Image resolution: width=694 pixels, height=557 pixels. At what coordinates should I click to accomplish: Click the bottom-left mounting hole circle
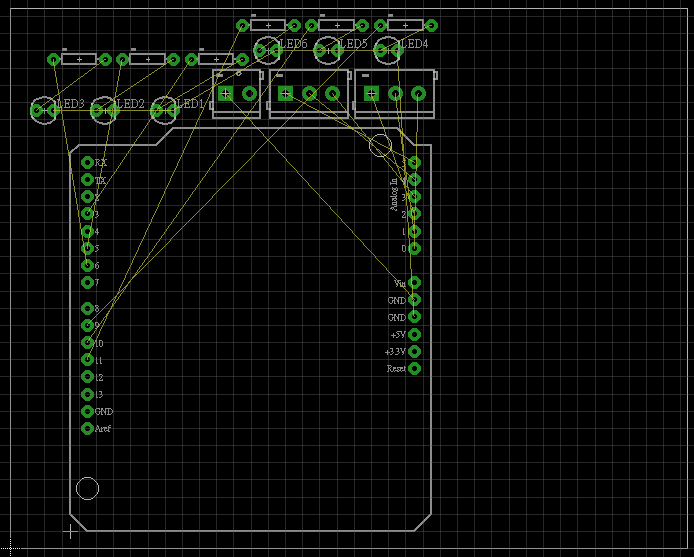click(x=88, y=488)
